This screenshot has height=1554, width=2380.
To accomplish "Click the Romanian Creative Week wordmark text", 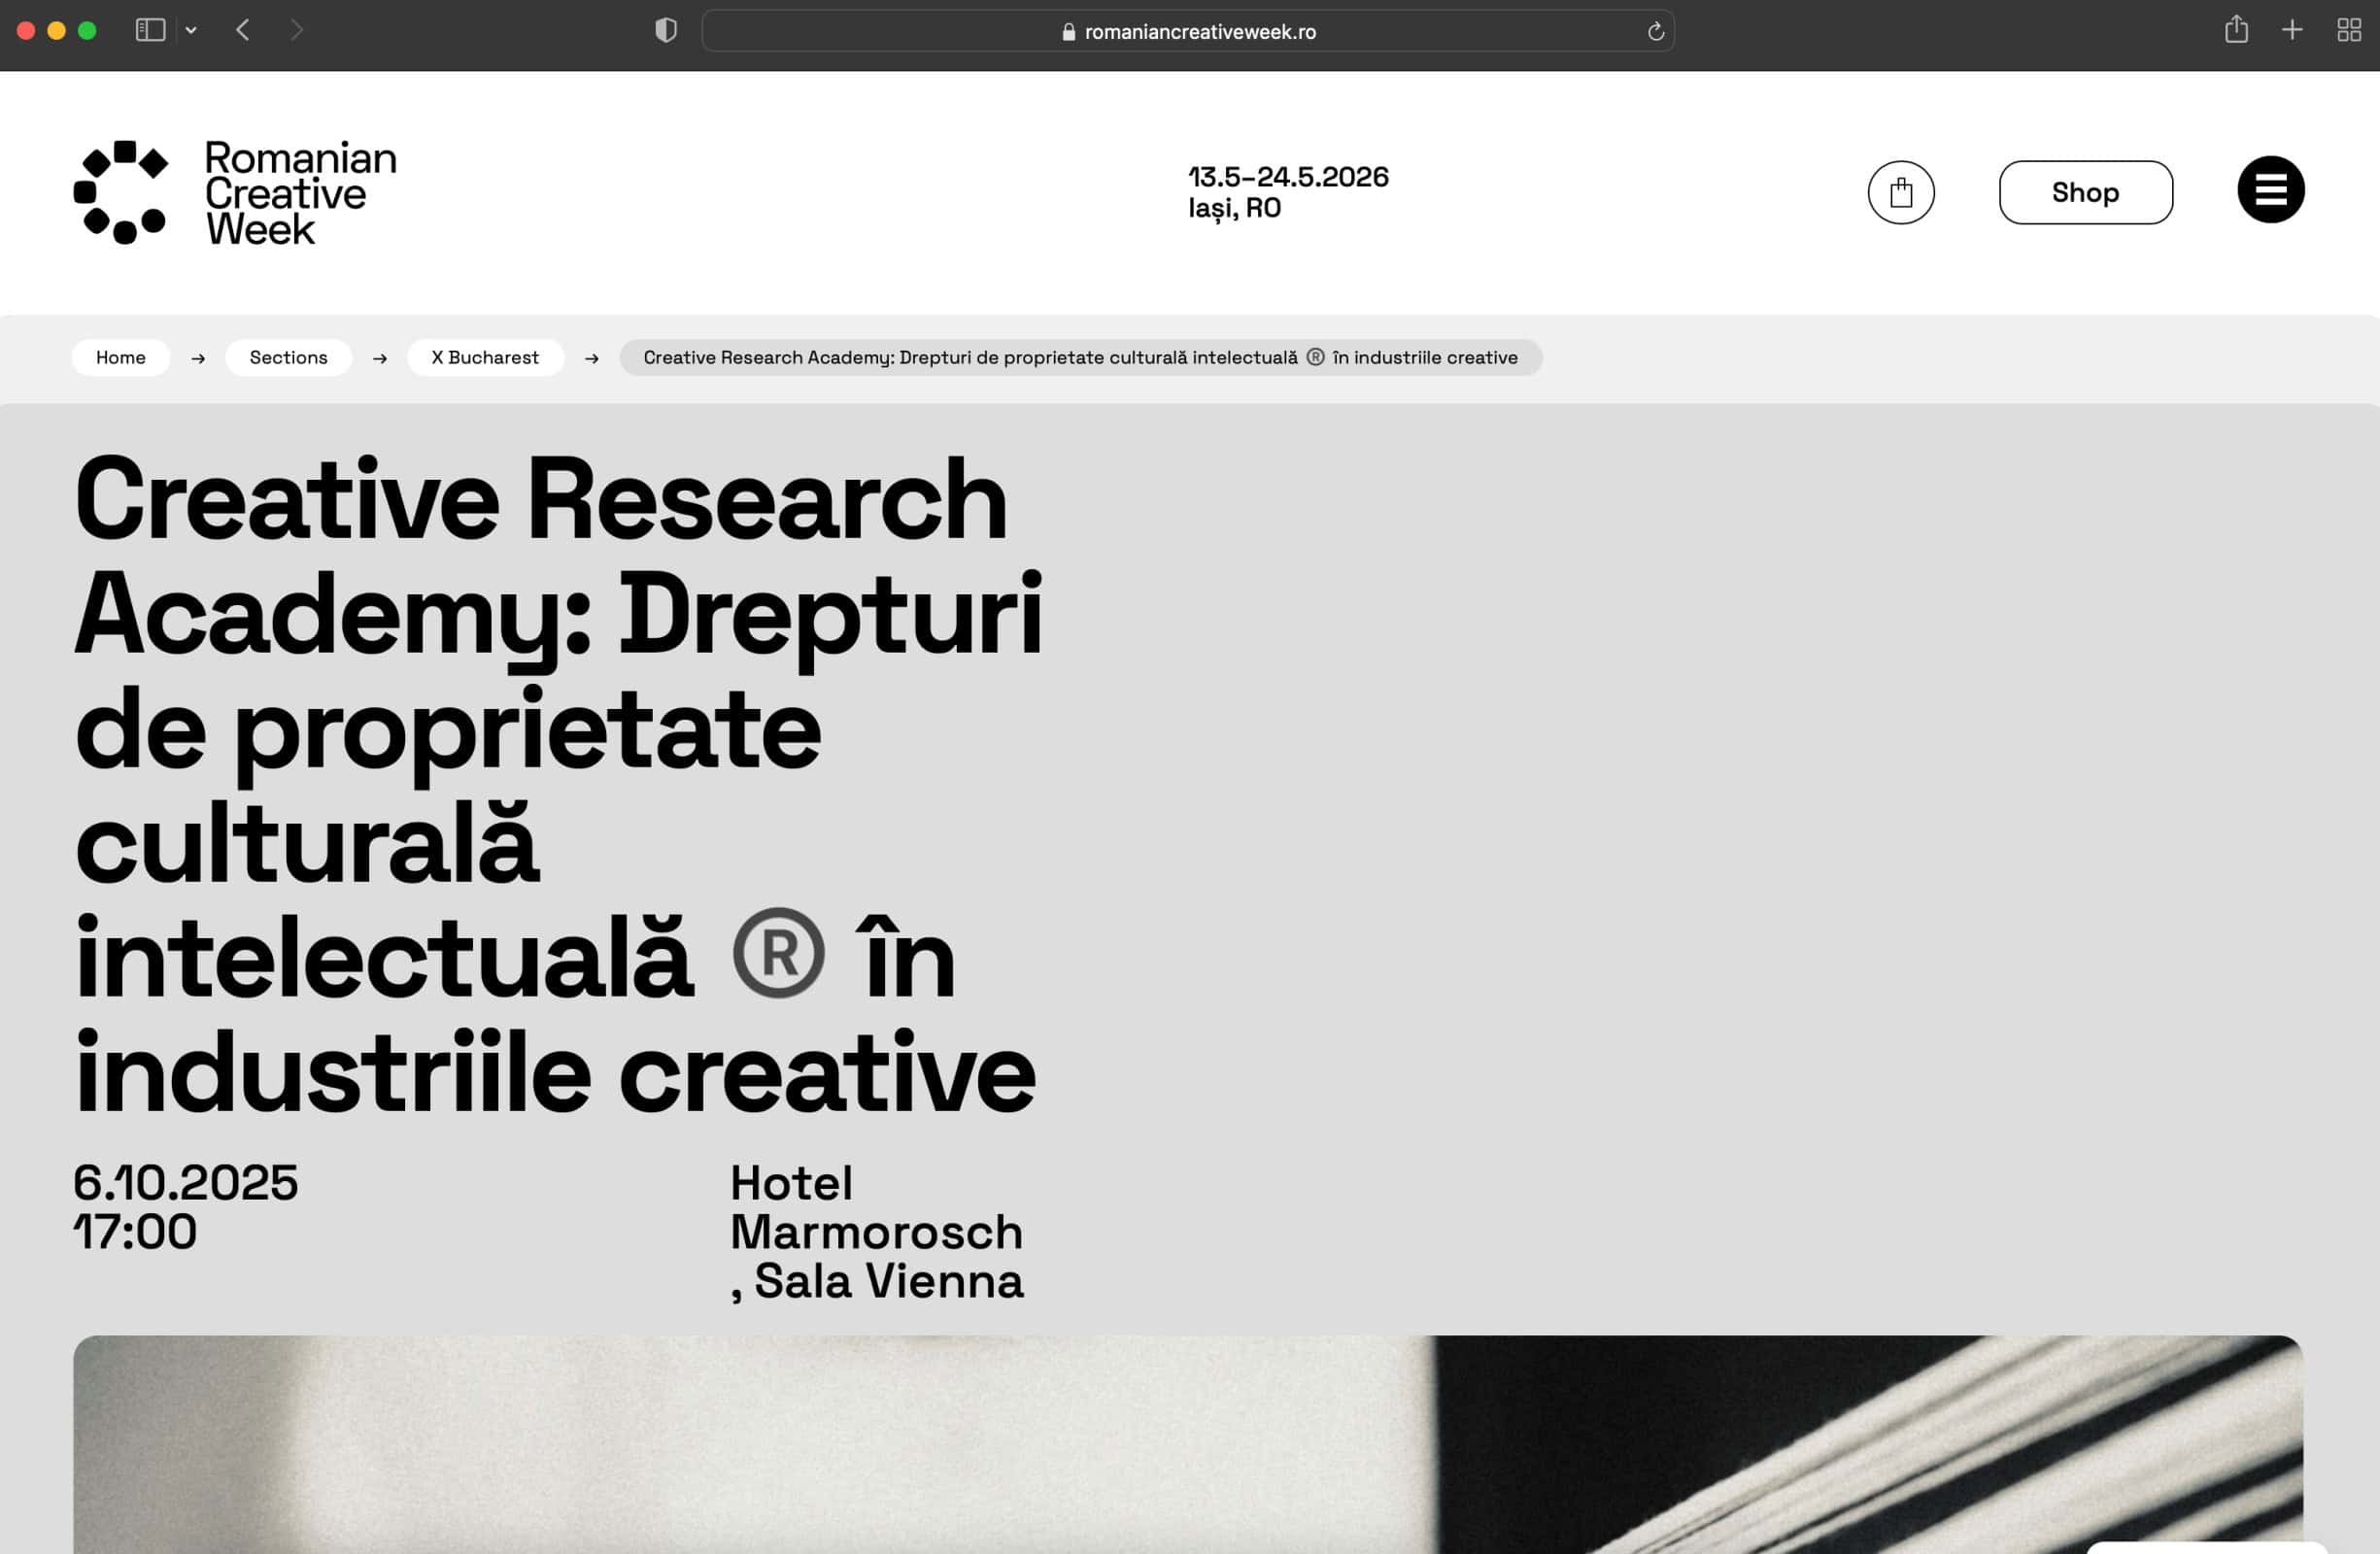I will pos(300,193).
